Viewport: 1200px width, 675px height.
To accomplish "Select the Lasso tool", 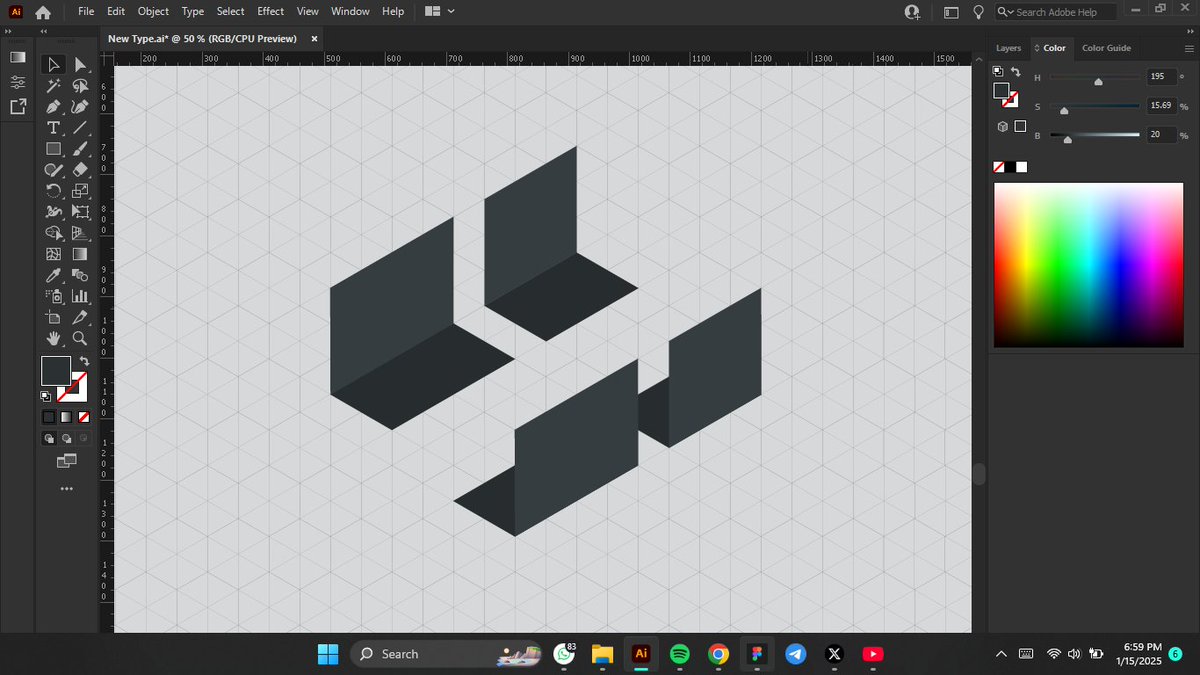I will 80,86.
